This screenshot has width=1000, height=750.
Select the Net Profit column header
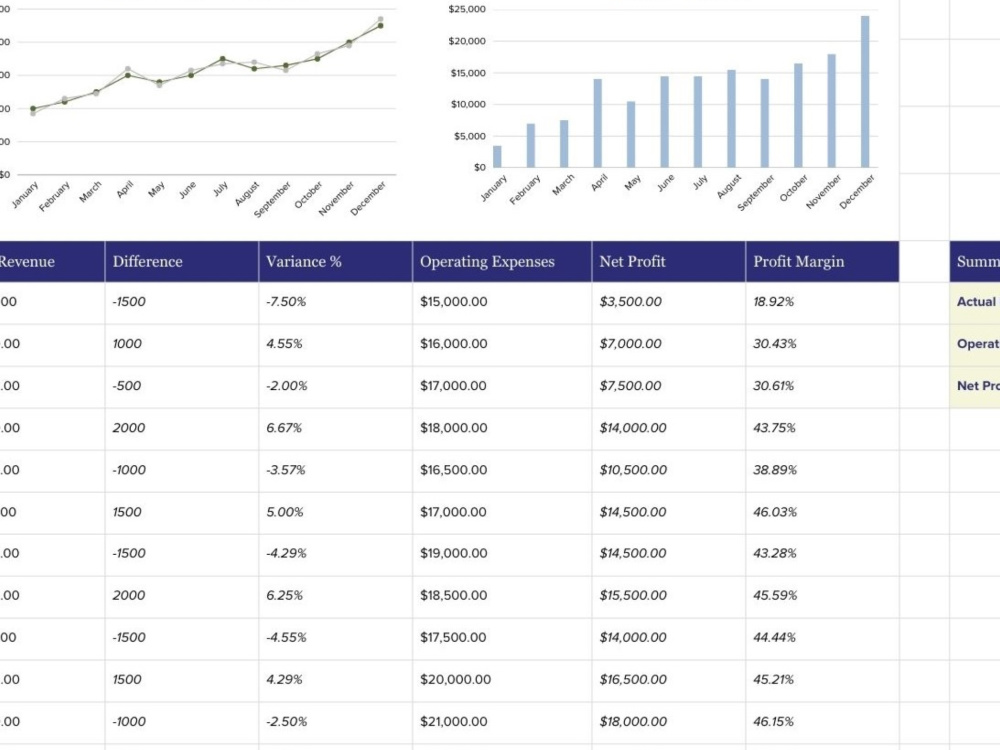pyautogui.click(x=668, y=261)
